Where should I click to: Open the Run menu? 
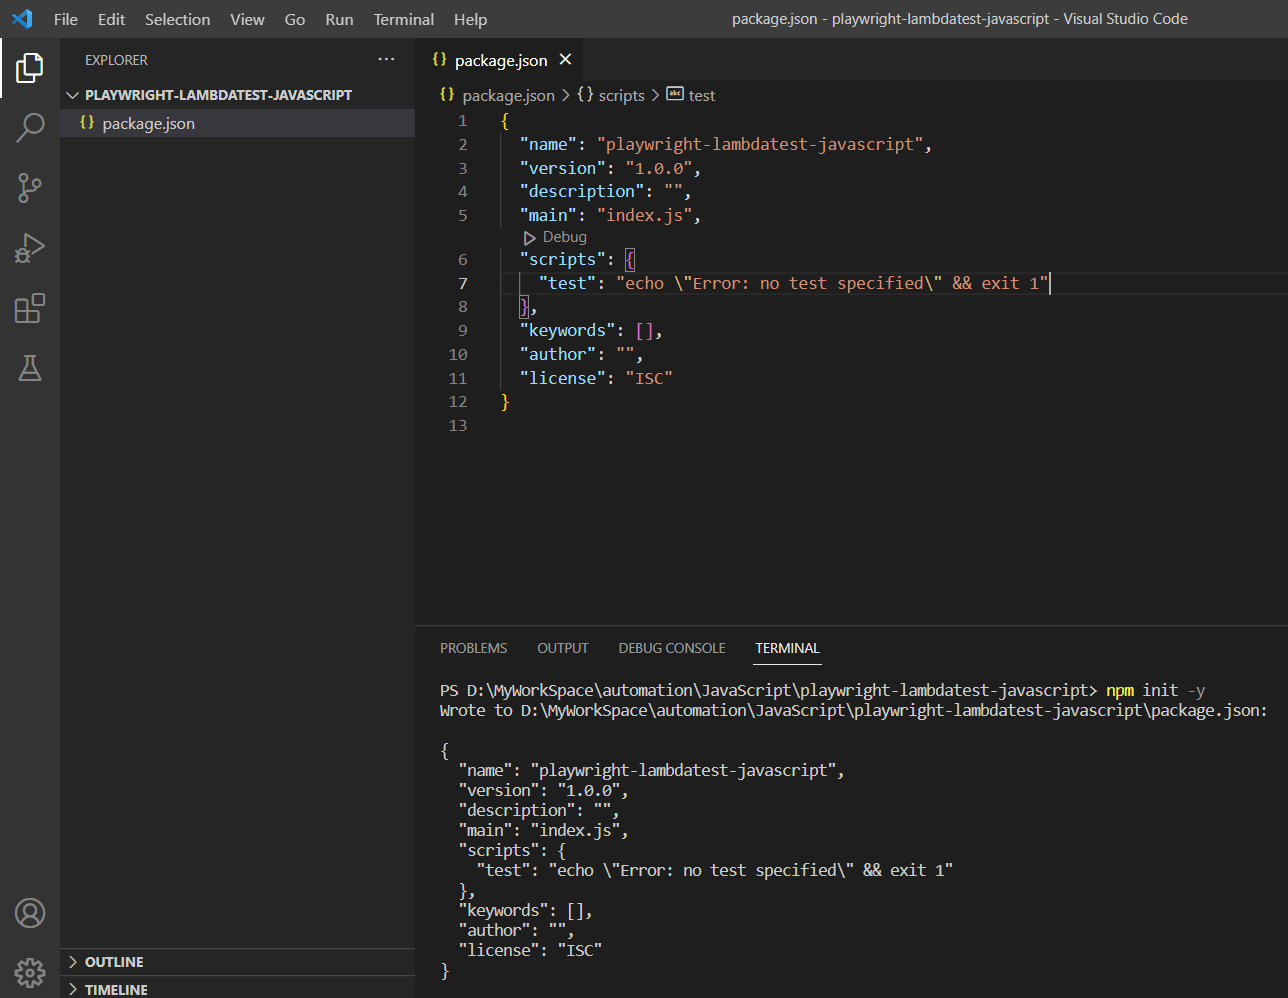click(338, 19)
